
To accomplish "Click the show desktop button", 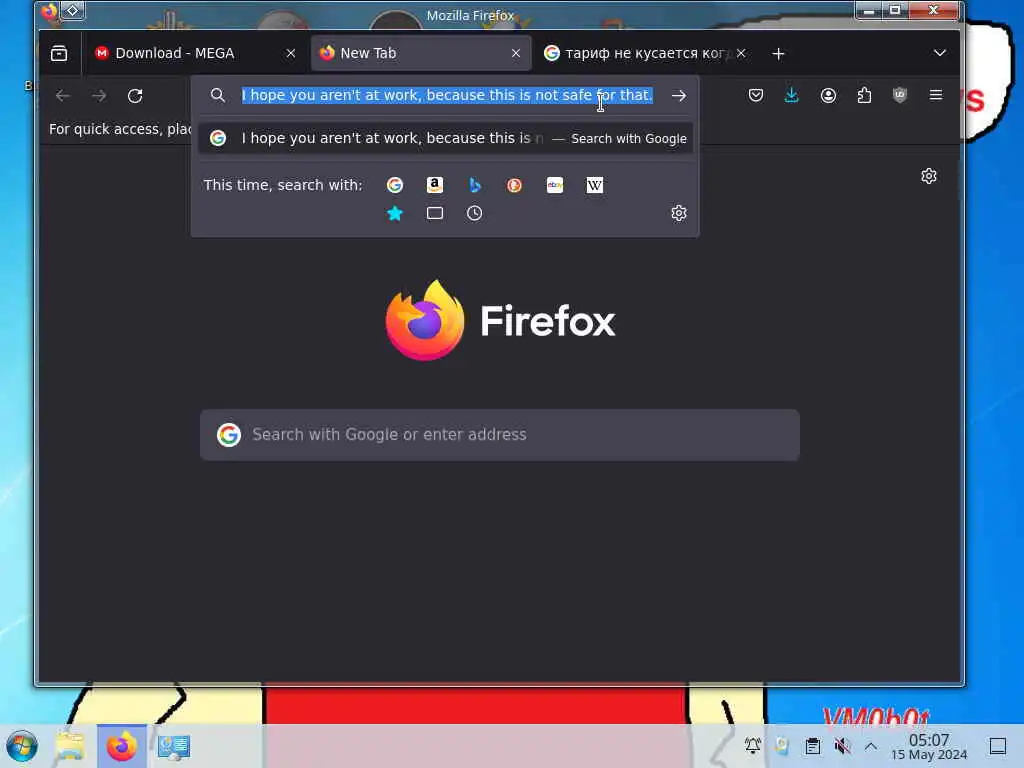I will (998, 746).
